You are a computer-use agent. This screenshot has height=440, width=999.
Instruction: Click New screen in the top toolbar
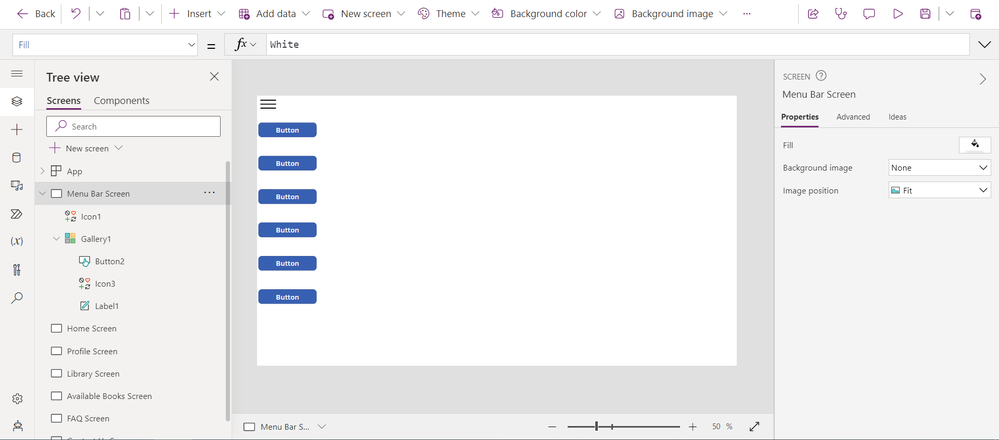pos(364,13)
